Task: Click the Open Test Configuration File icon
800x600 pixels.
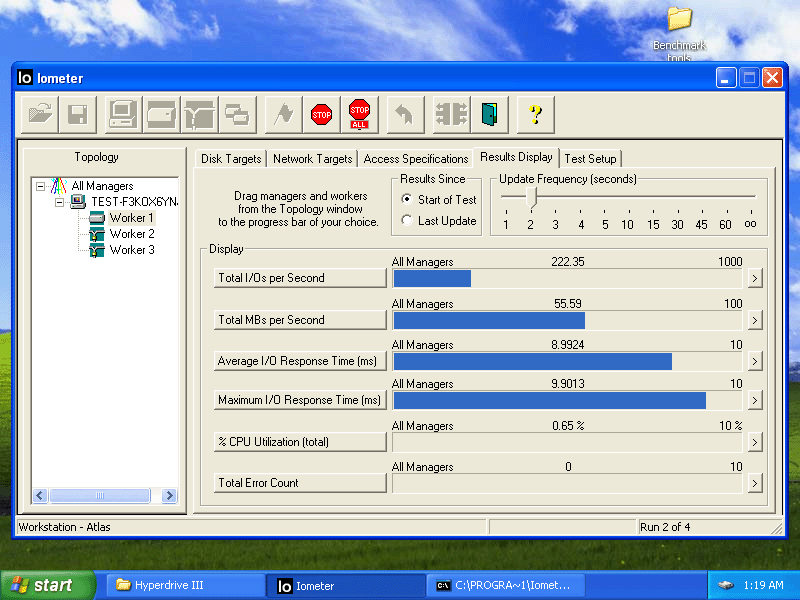Action: pos(40,114)
